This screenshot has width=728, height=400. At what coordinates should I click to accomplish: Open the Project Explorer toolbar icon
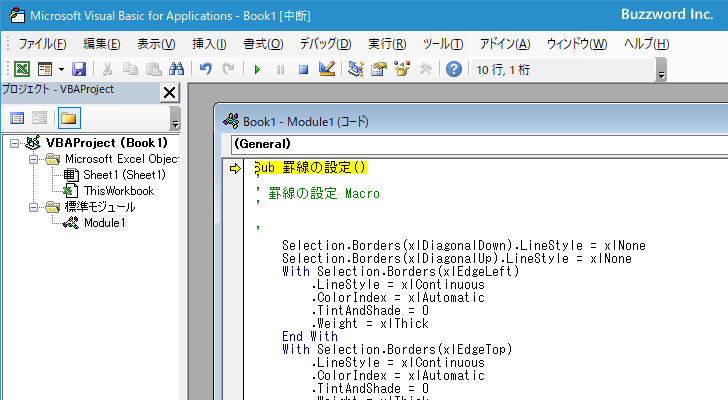pyautogui.click(x=356, y=69)
